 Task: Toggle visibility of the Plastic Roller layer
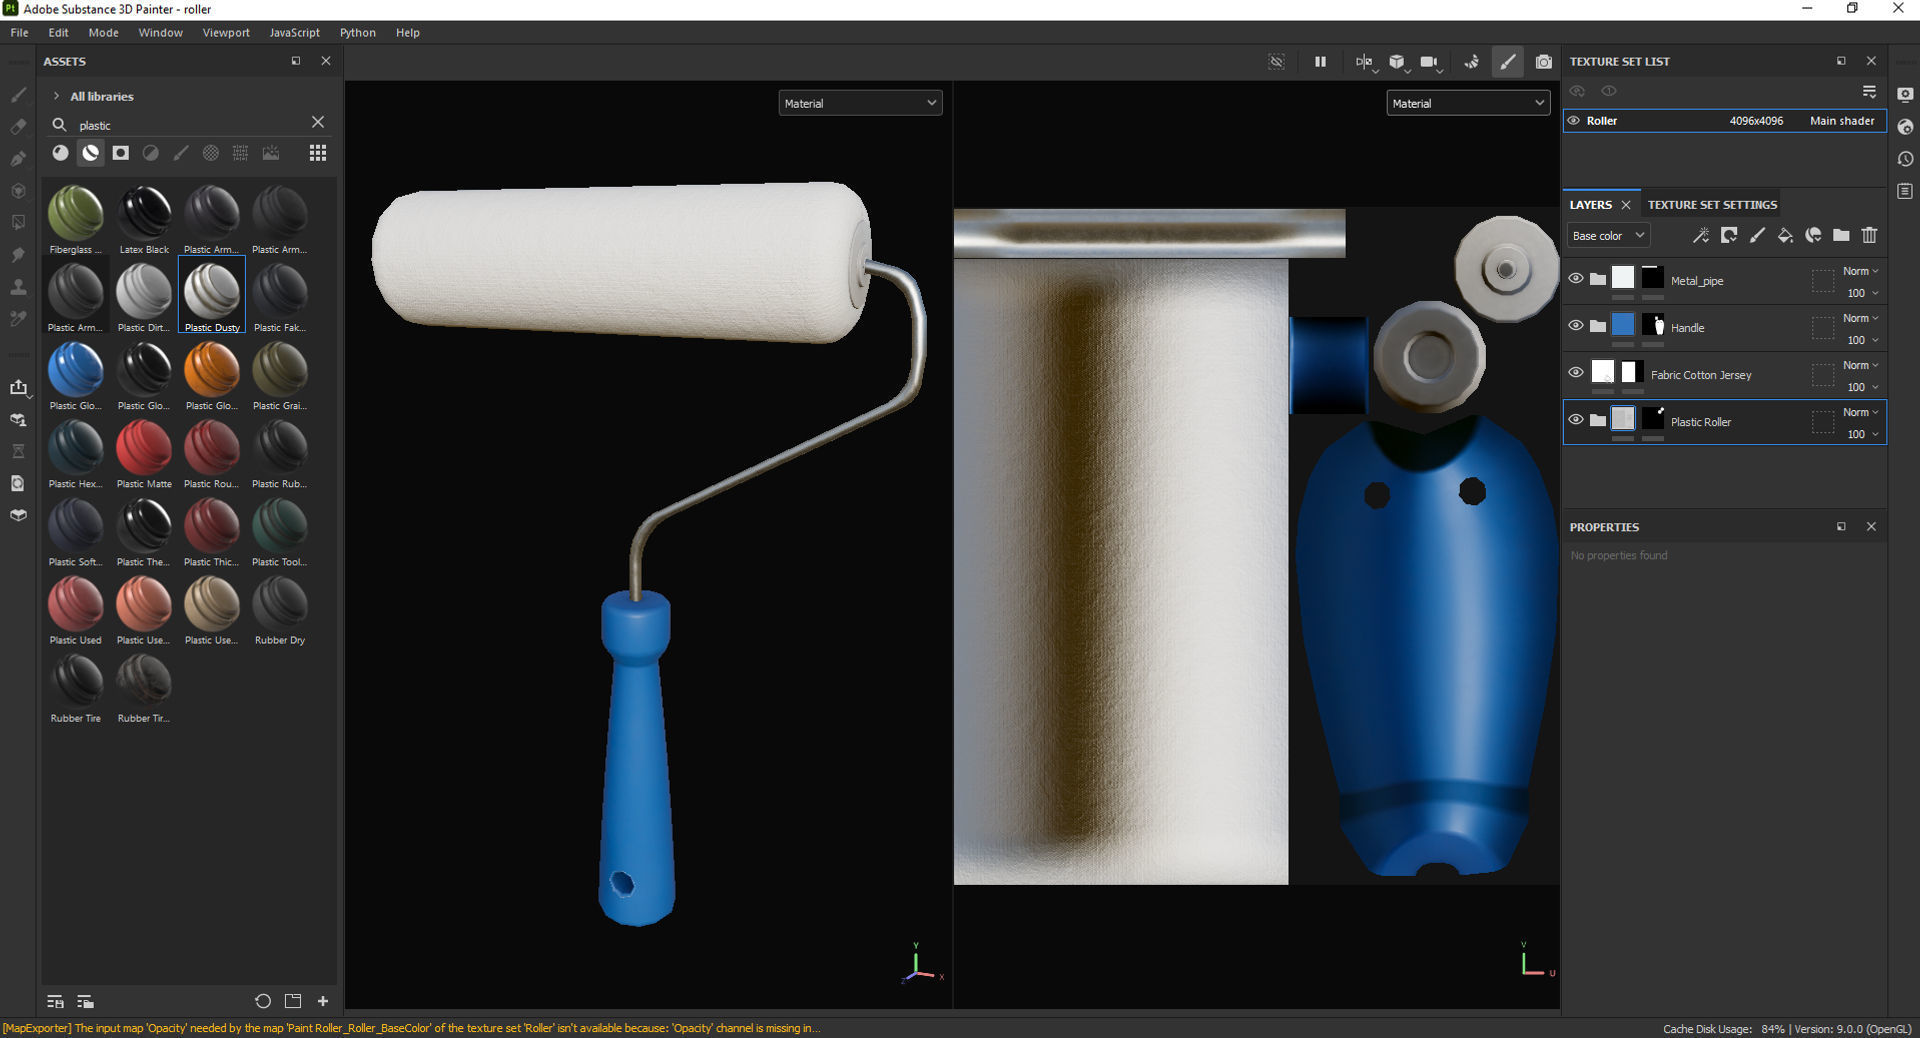click(x=1576, y=419)
